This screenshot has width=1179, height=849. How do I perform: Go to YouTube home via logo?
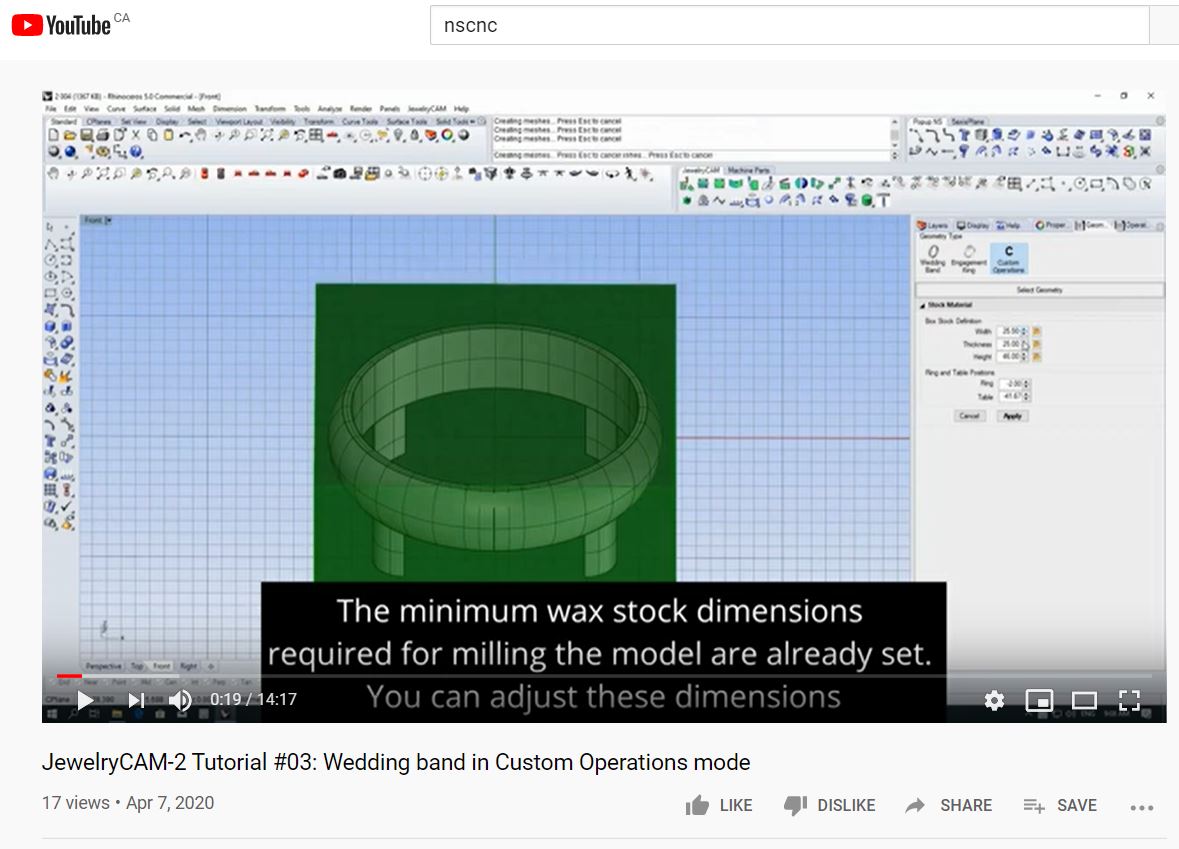[x=62, y=25]
